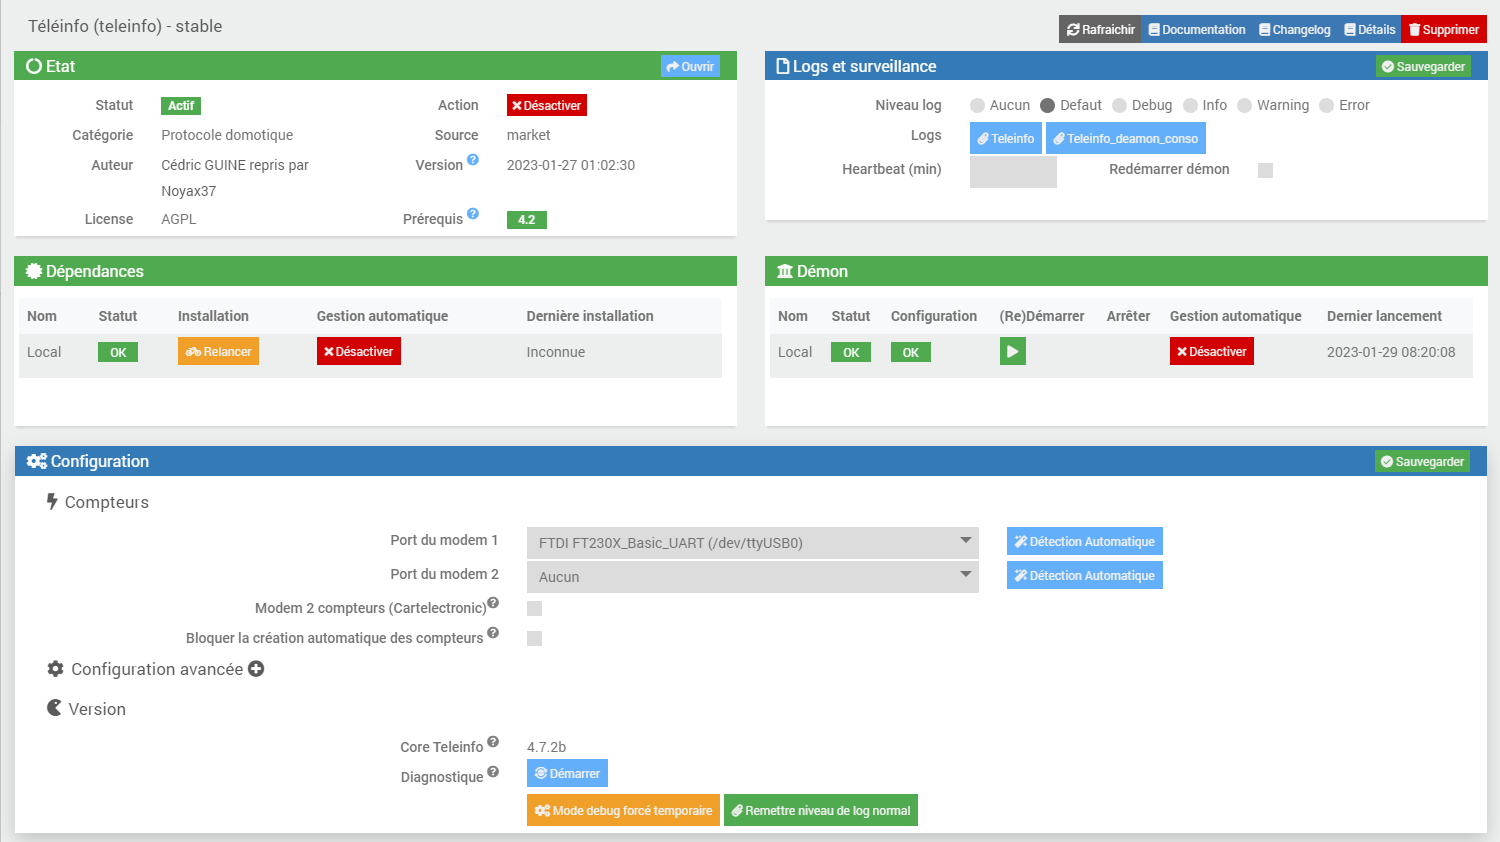Click the License value AGPL
The image size is (1500, 842).
(x=179, y=219)
